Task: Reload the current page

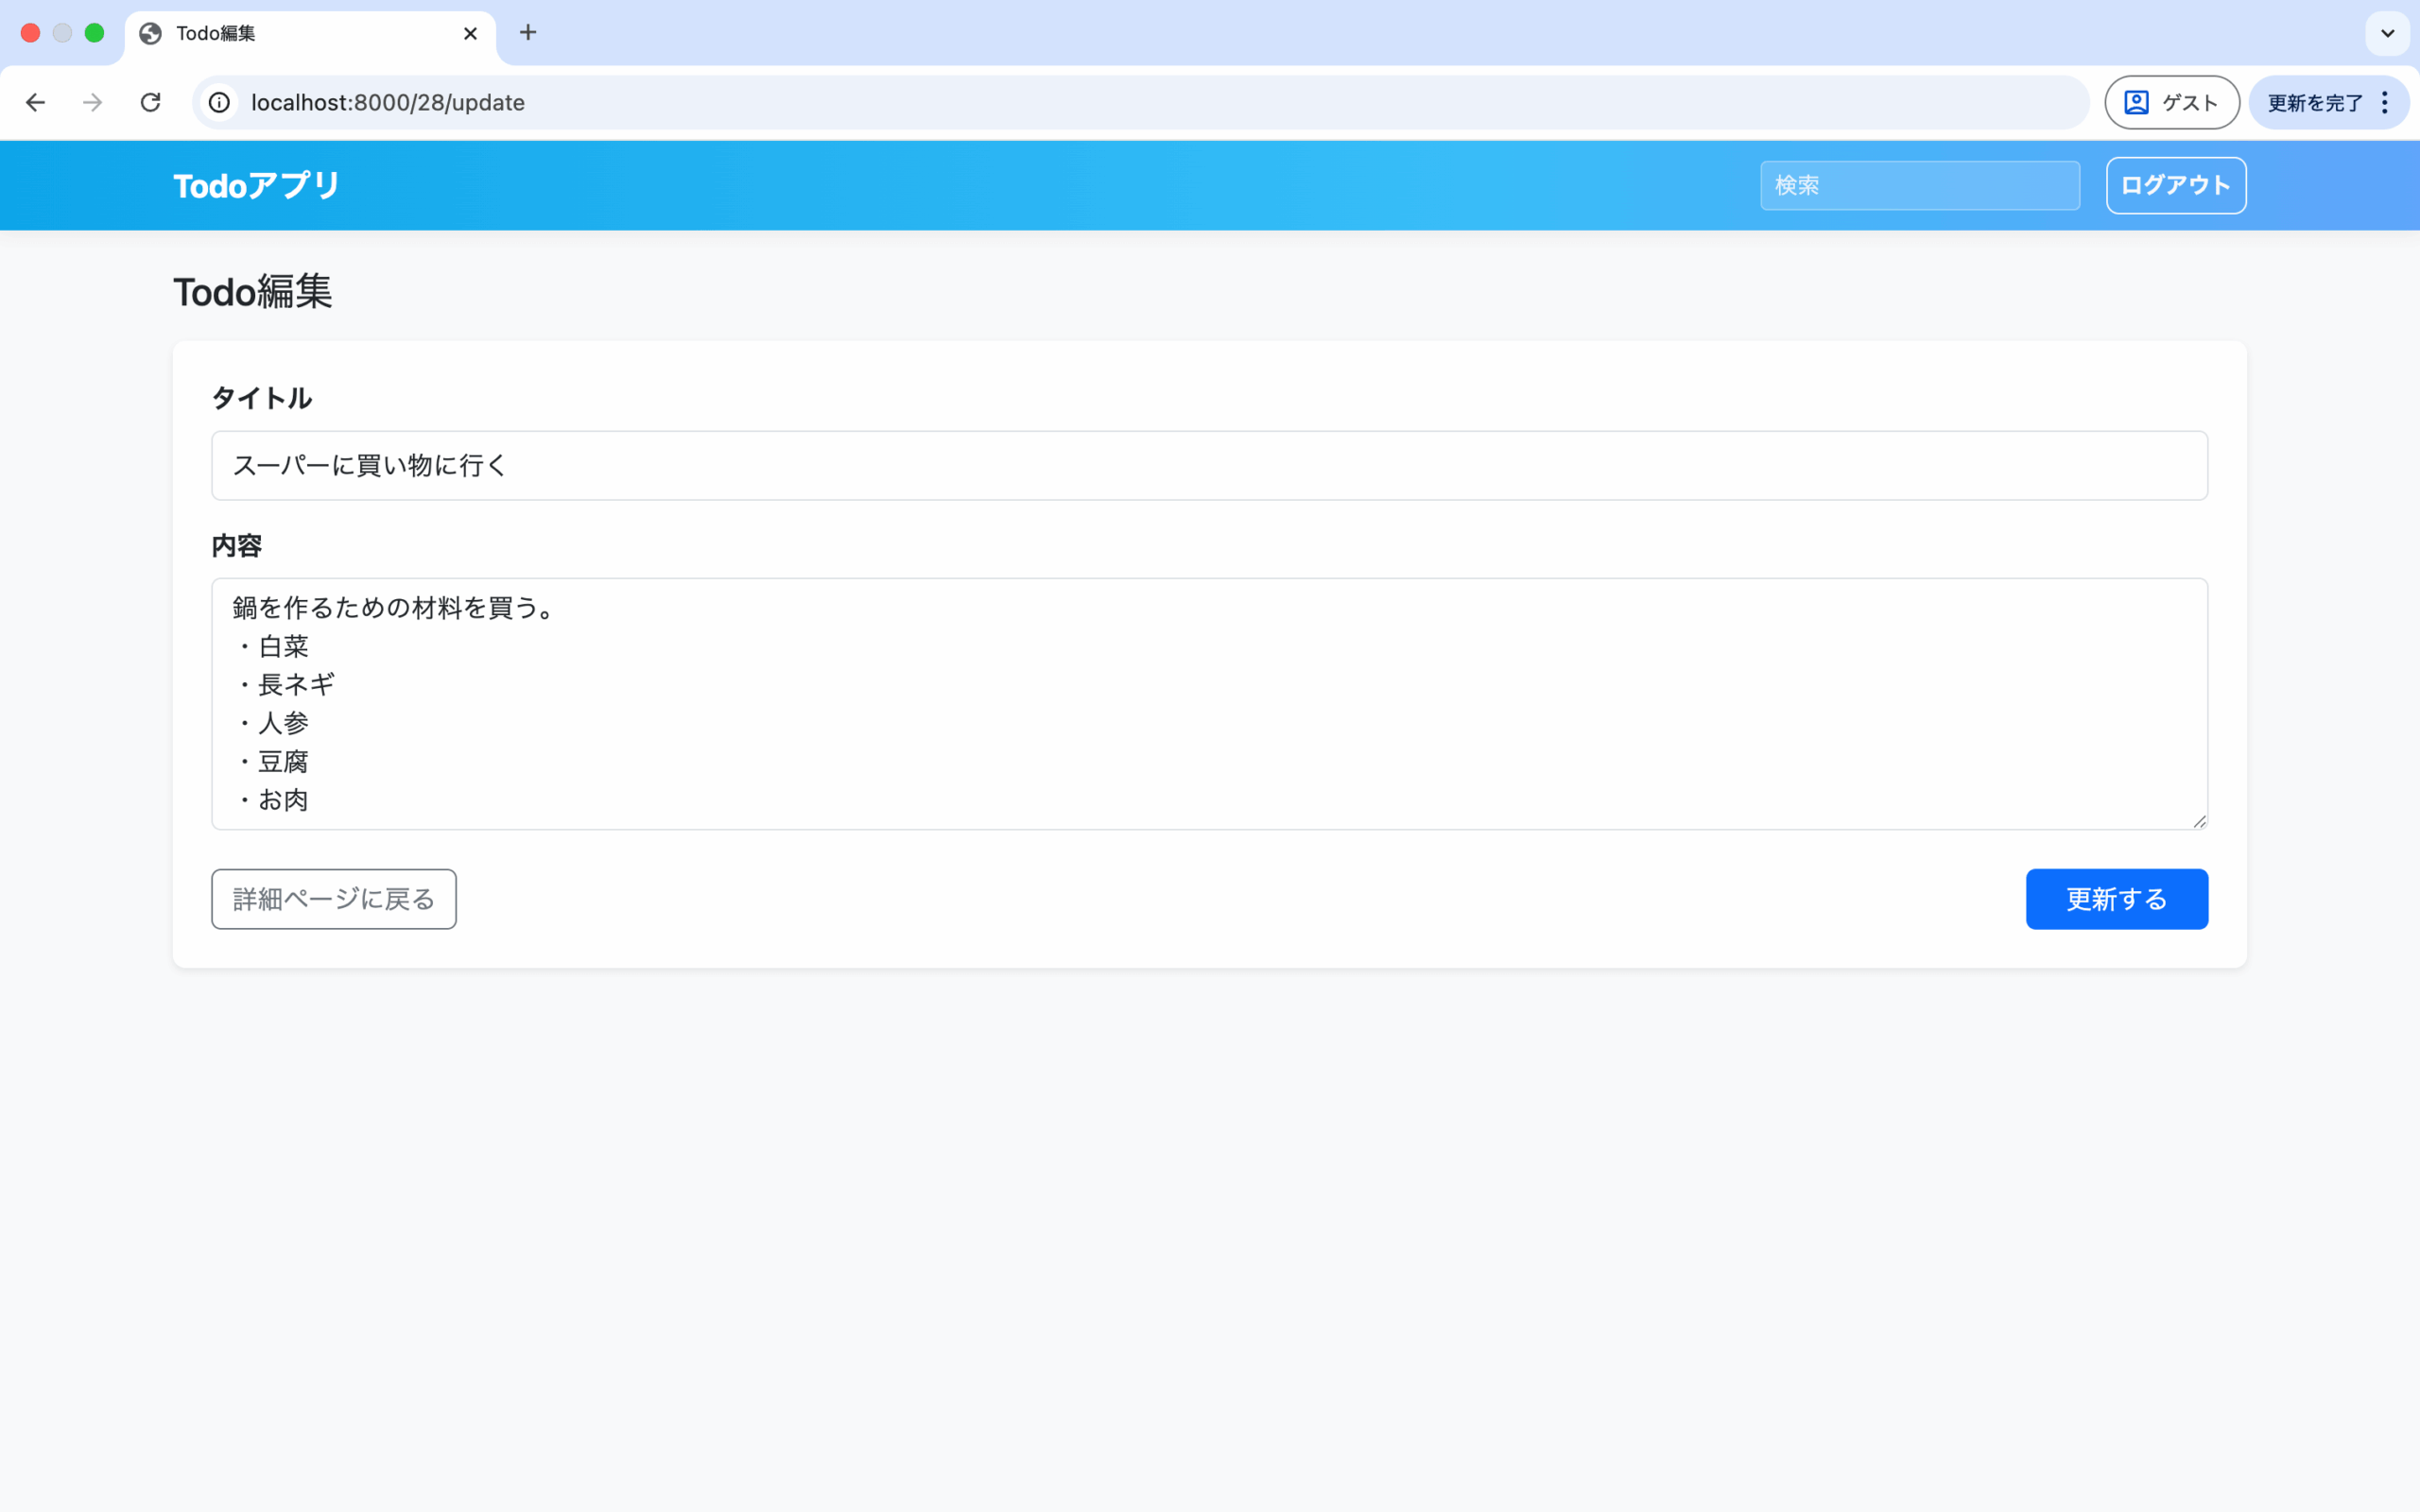Action: 150,102
